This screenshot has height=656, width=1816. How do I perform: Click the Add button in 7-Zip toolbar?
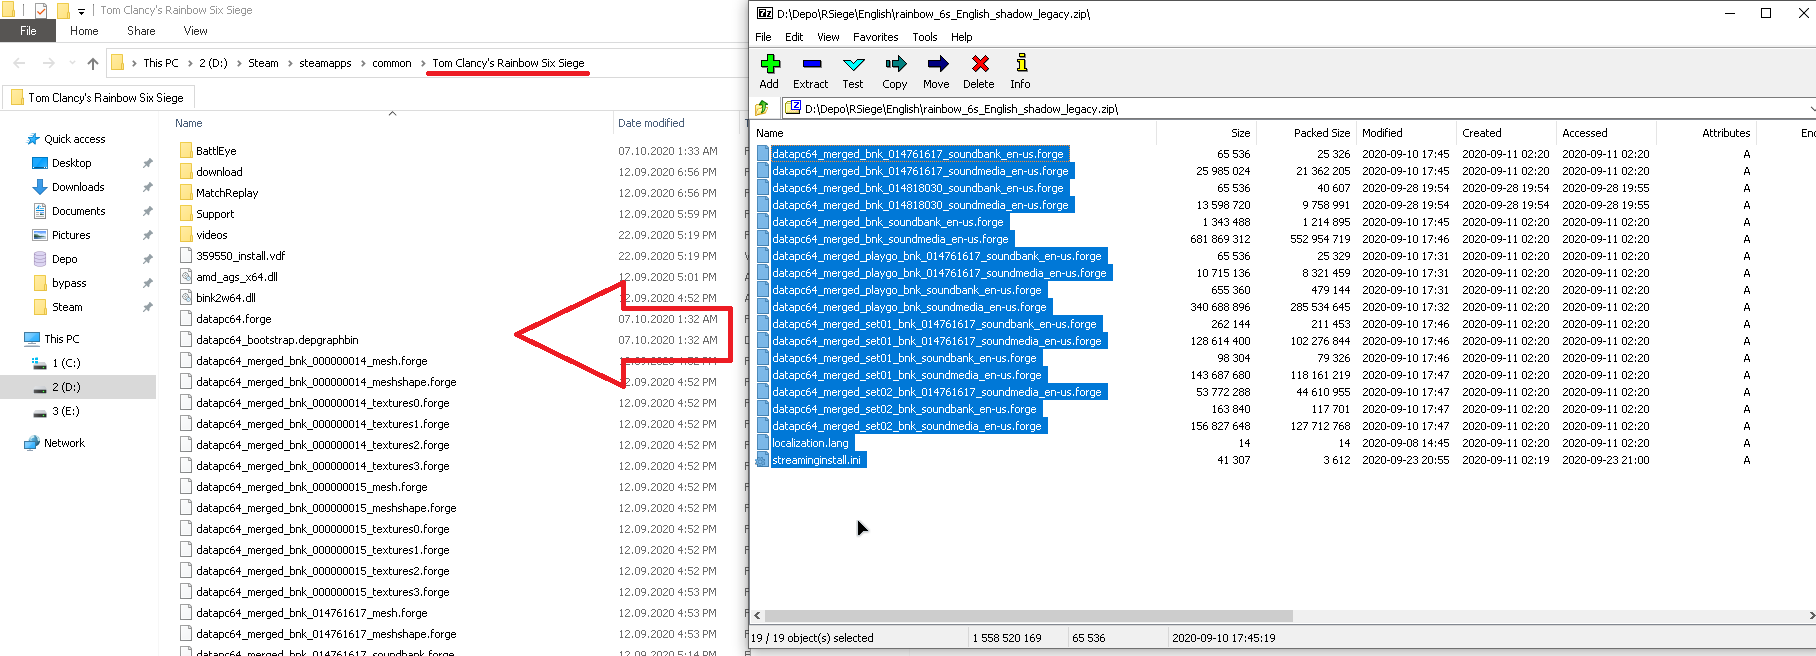click(769, 71)
